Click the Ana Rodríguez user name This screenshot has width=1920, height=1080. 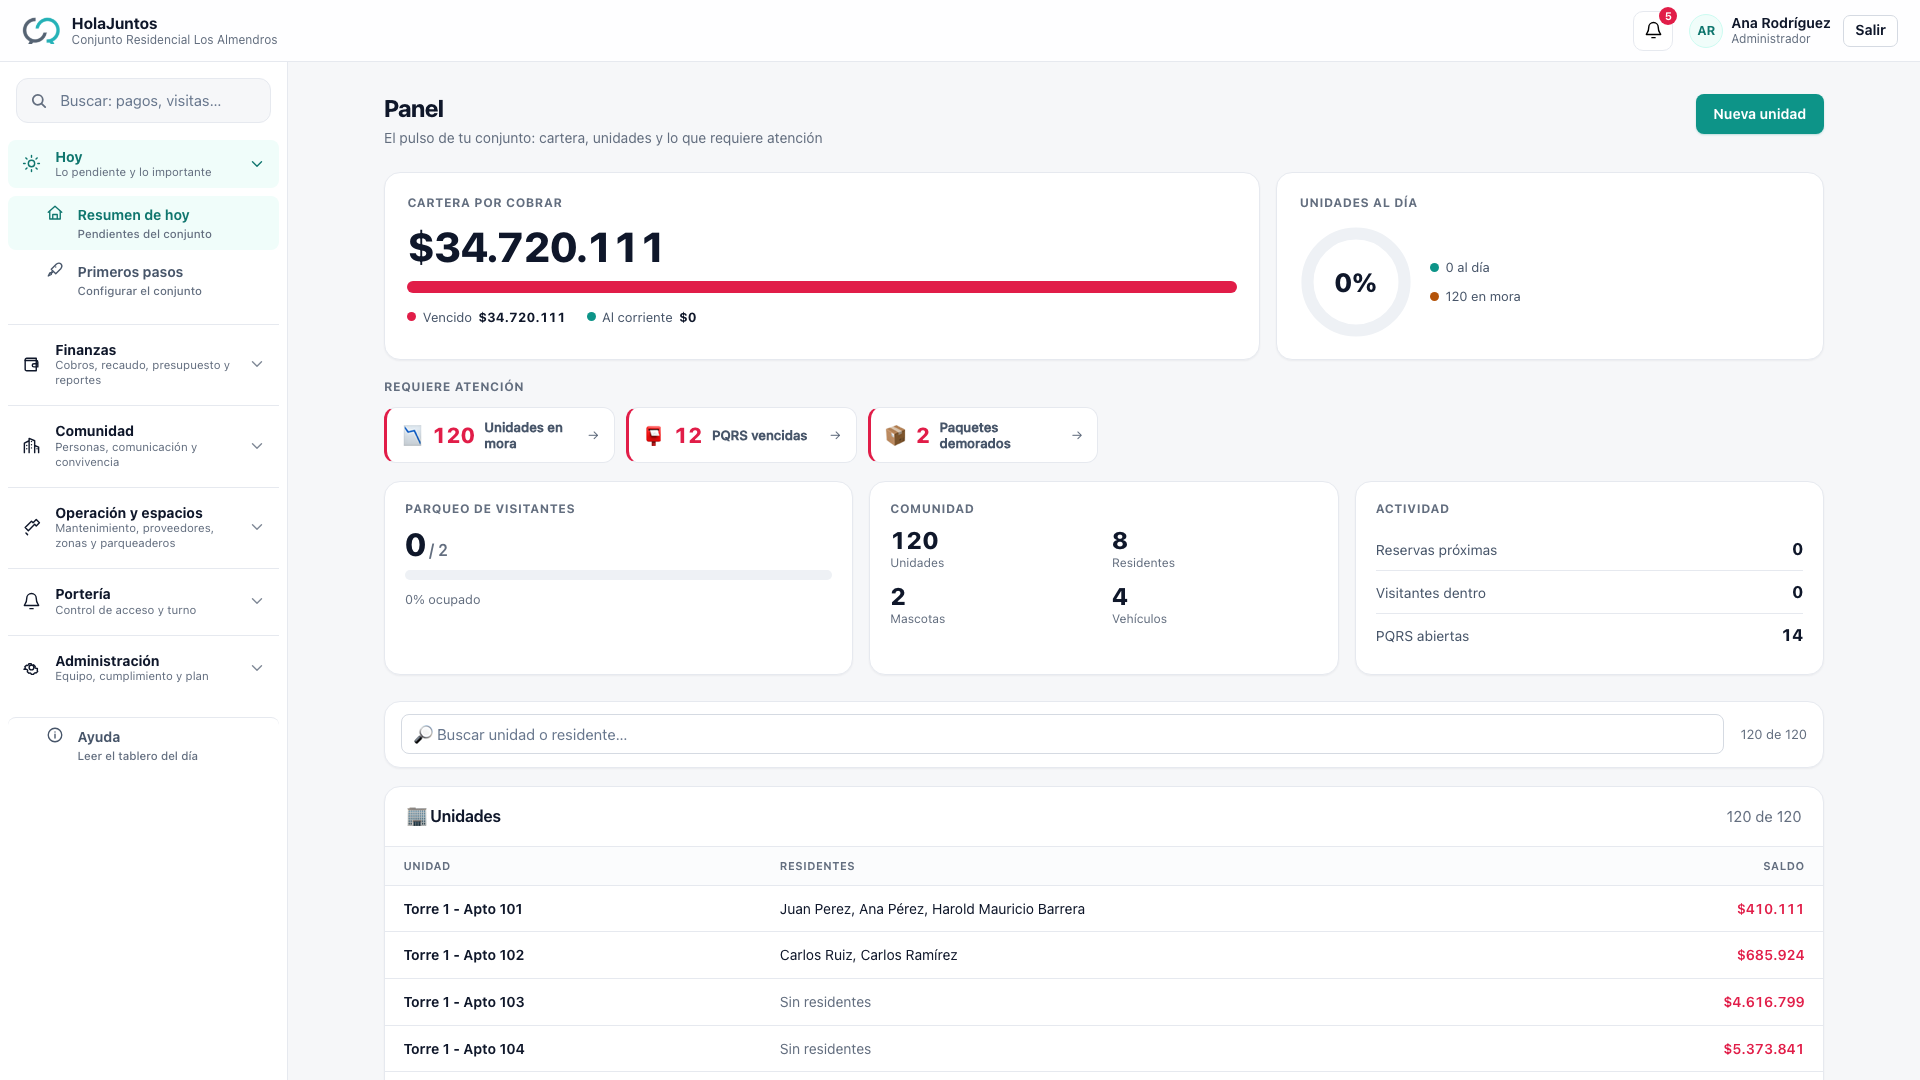[1780, 23]
